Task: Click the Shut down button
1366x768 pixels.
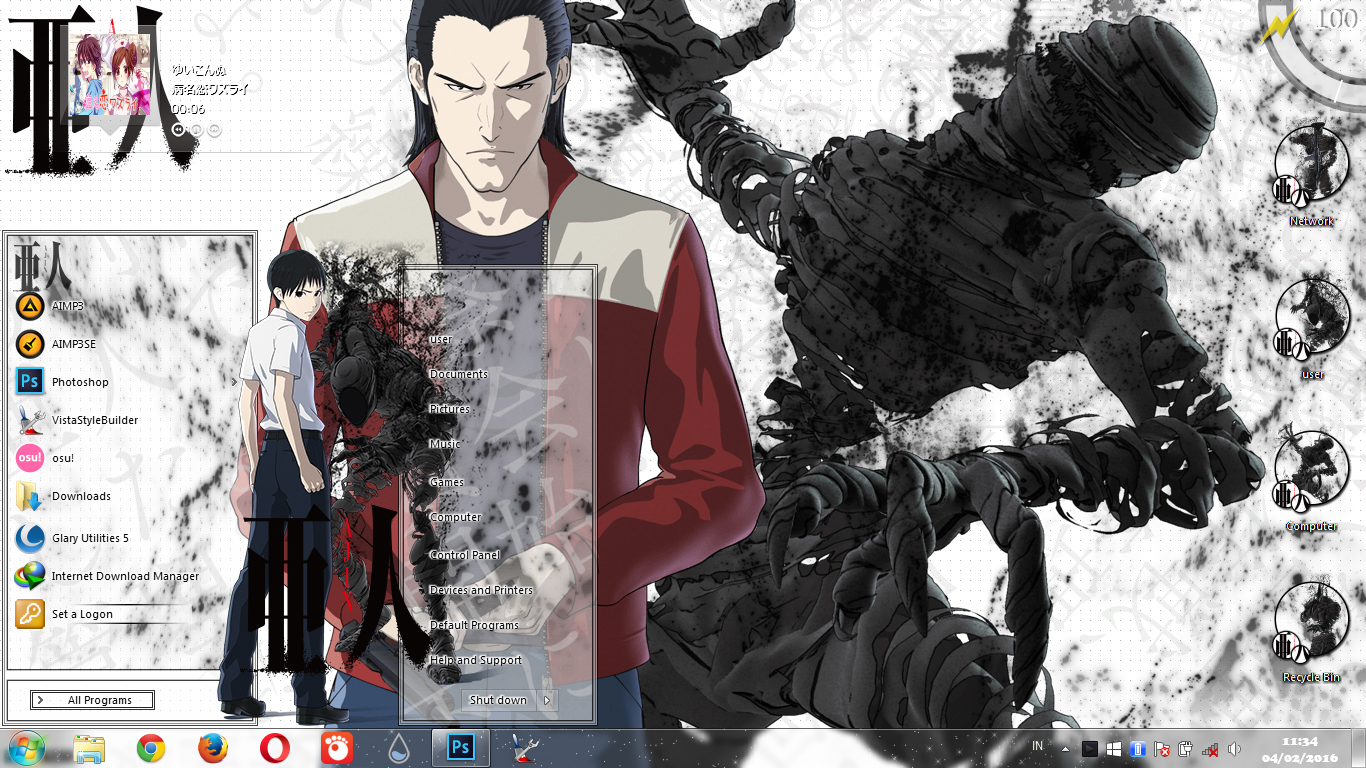Action: point(498,700)
